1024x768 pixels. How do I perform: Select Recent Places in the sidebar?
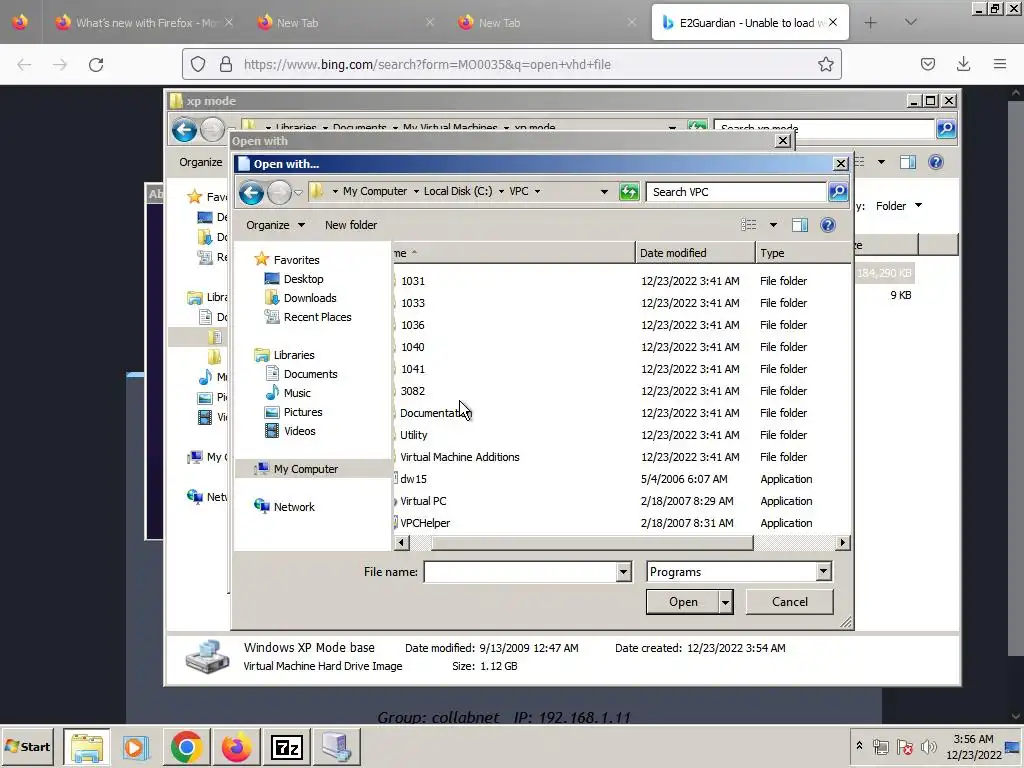click(317, 317)
